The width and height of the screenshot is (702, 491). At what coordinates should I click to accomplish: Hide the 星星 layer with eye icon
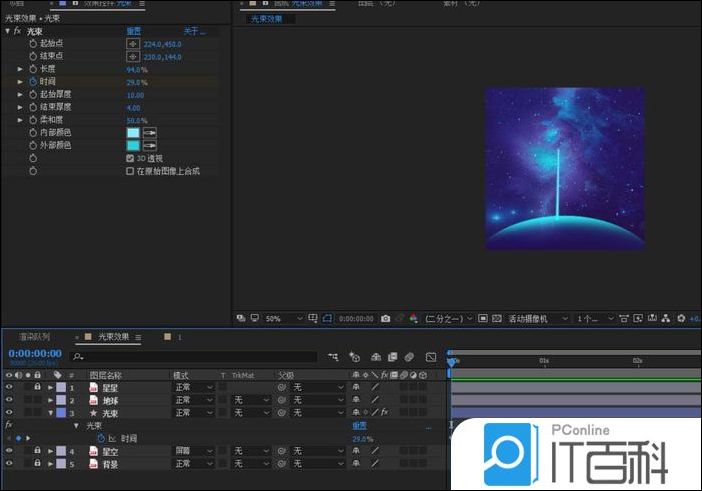9,387
